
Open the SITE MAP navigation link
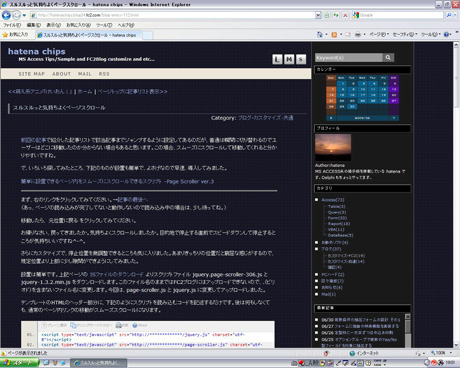tap(32, 74)
